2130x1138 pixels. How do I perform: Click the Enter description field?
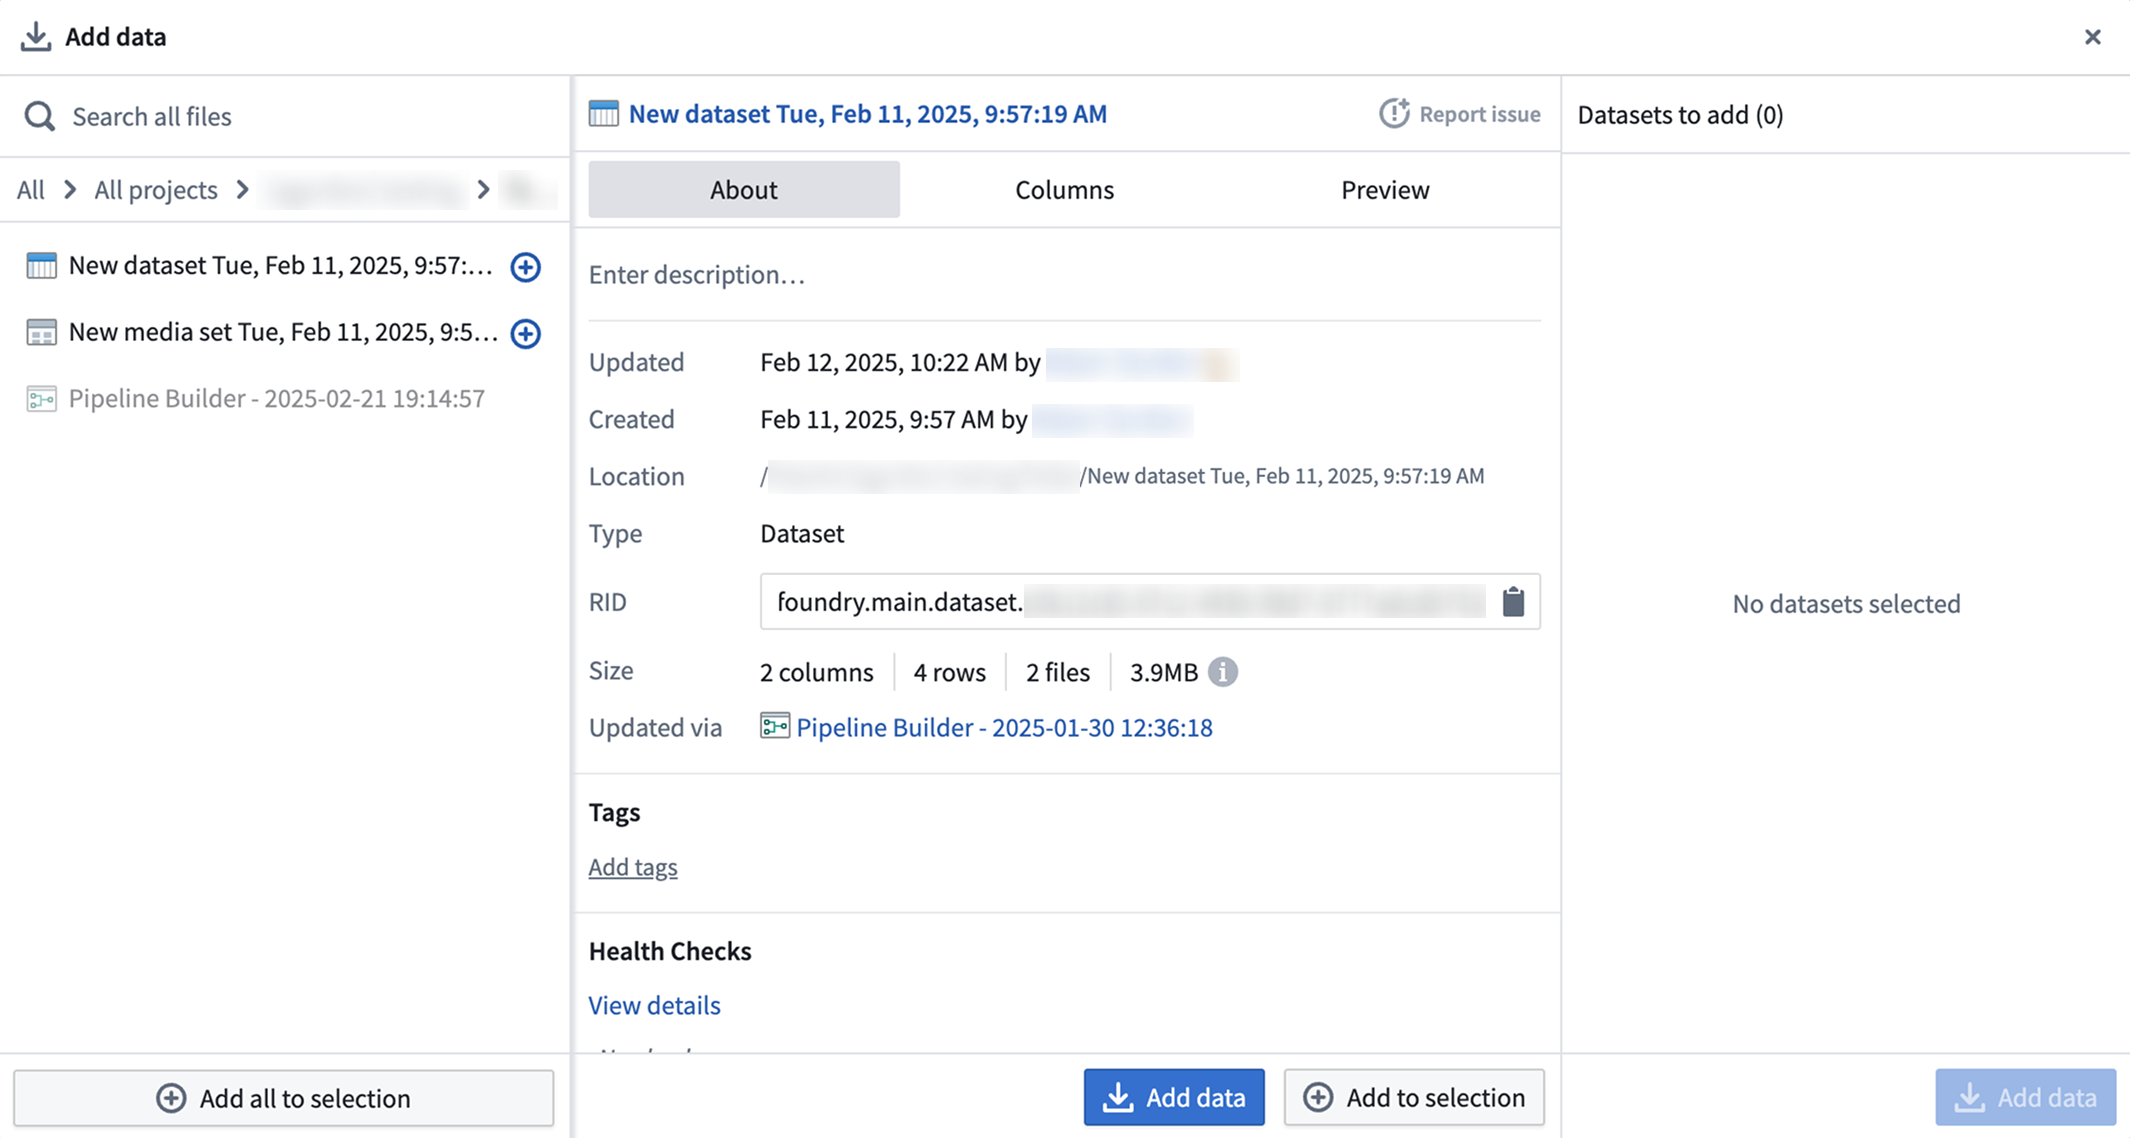tap(697, 275)
